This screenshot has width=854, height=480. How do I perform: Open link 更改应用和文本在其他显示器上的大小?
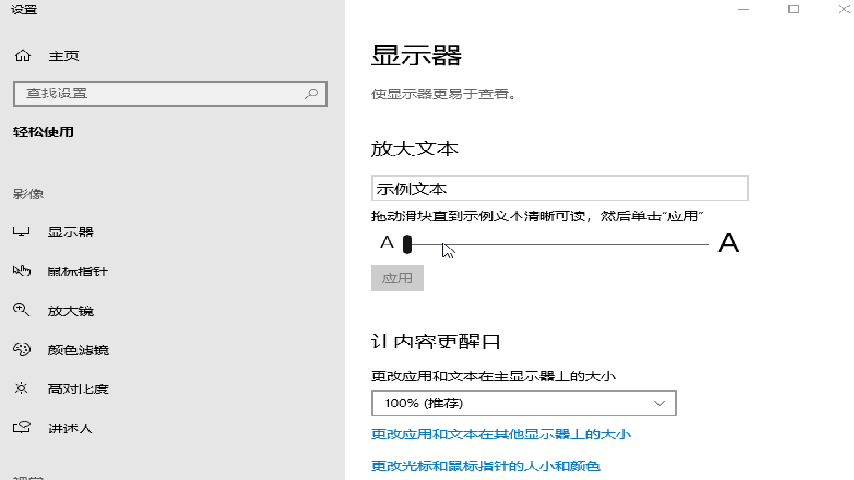coord(500,434)
